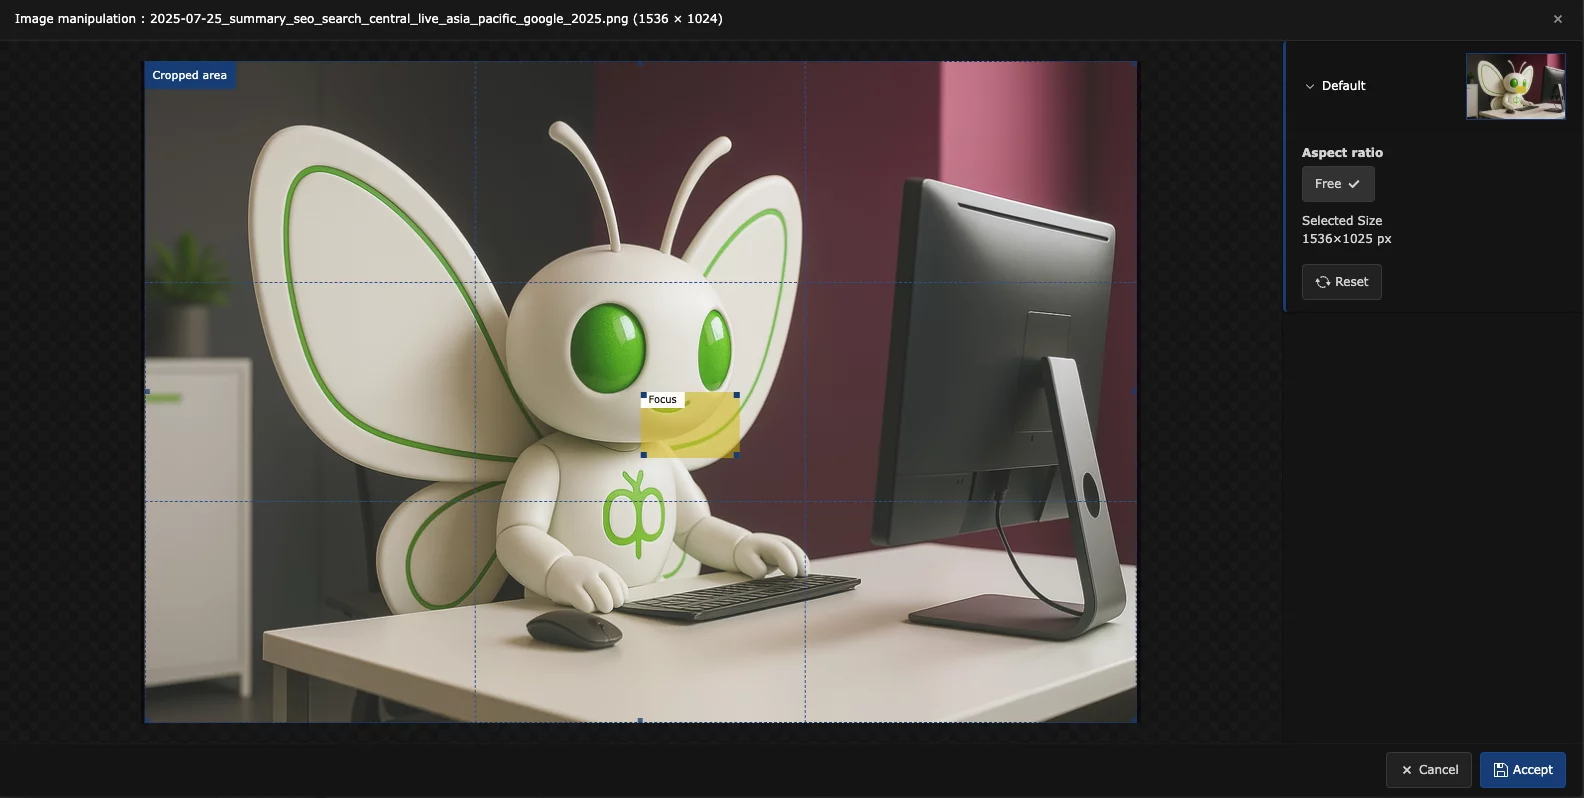Reset the crop selection
This screenshot has width=1584, height=798.
[x=1341, y=282]
